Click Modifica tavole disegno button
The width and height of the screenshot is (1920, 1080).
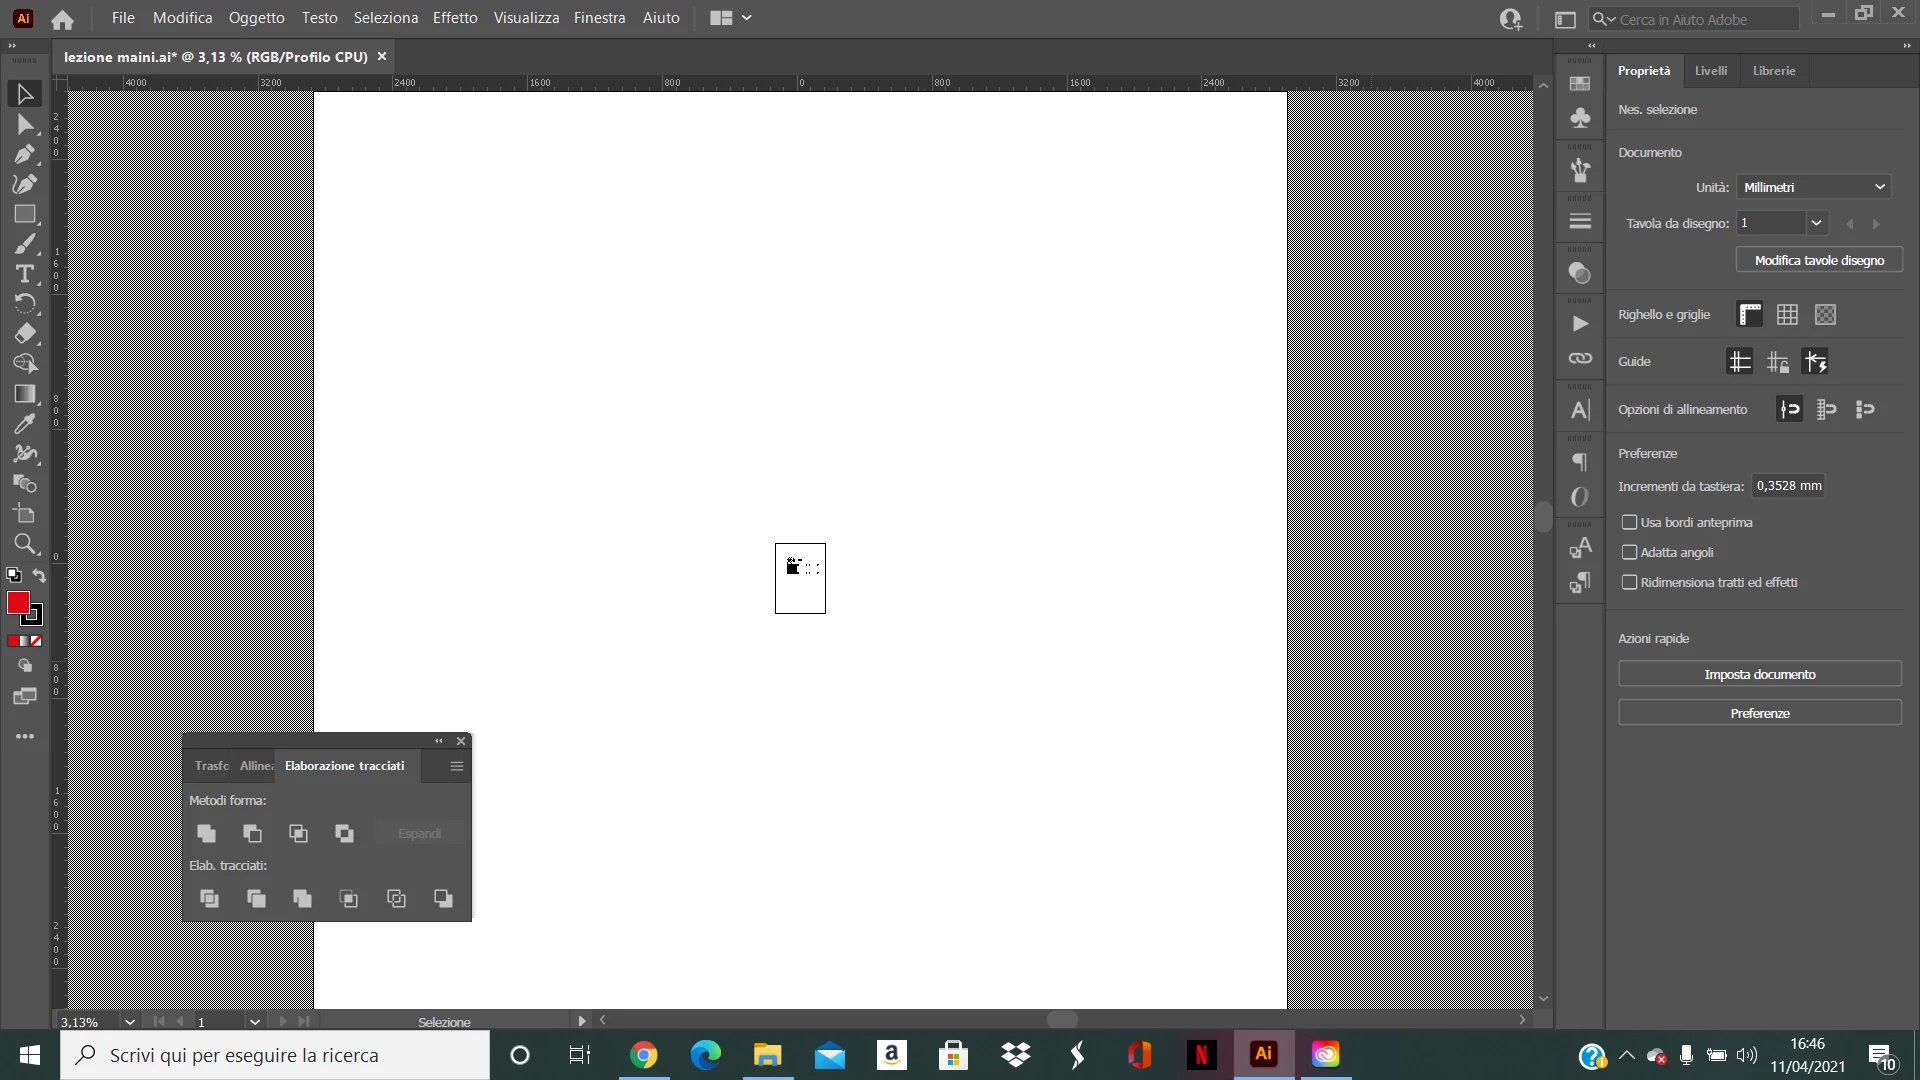pos(1818,260)
